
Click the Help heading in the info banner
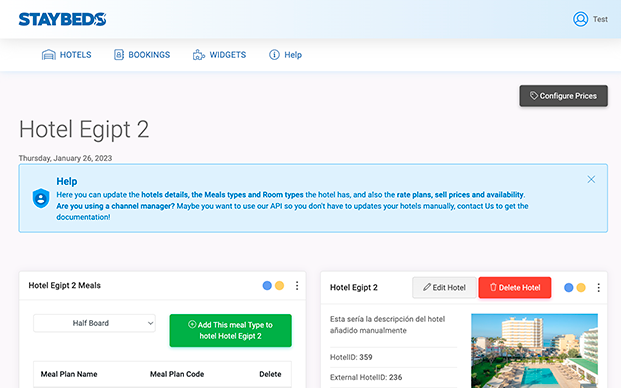coord(67,181)
